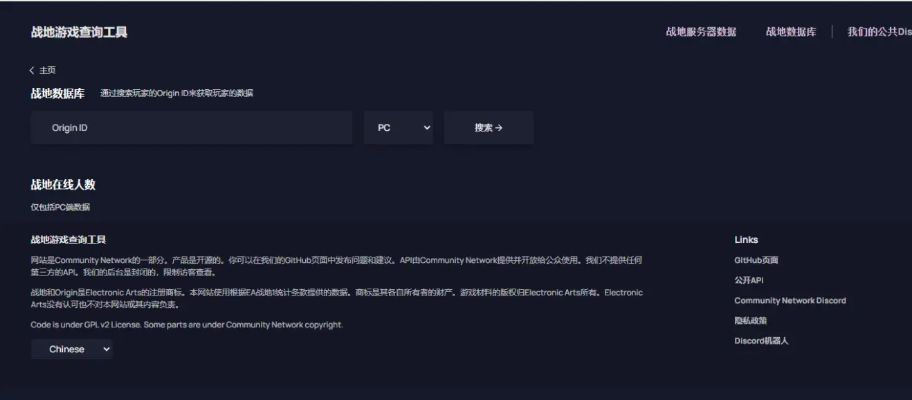Click the chevron arrow in the PC selector
912x400 pixels.
[x=426, y=128]
